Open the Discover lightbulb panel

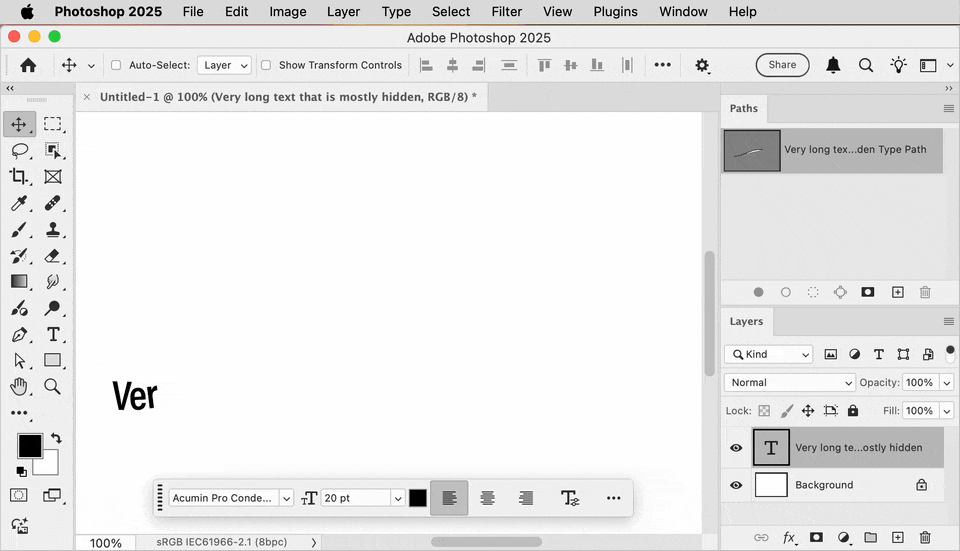898,65
